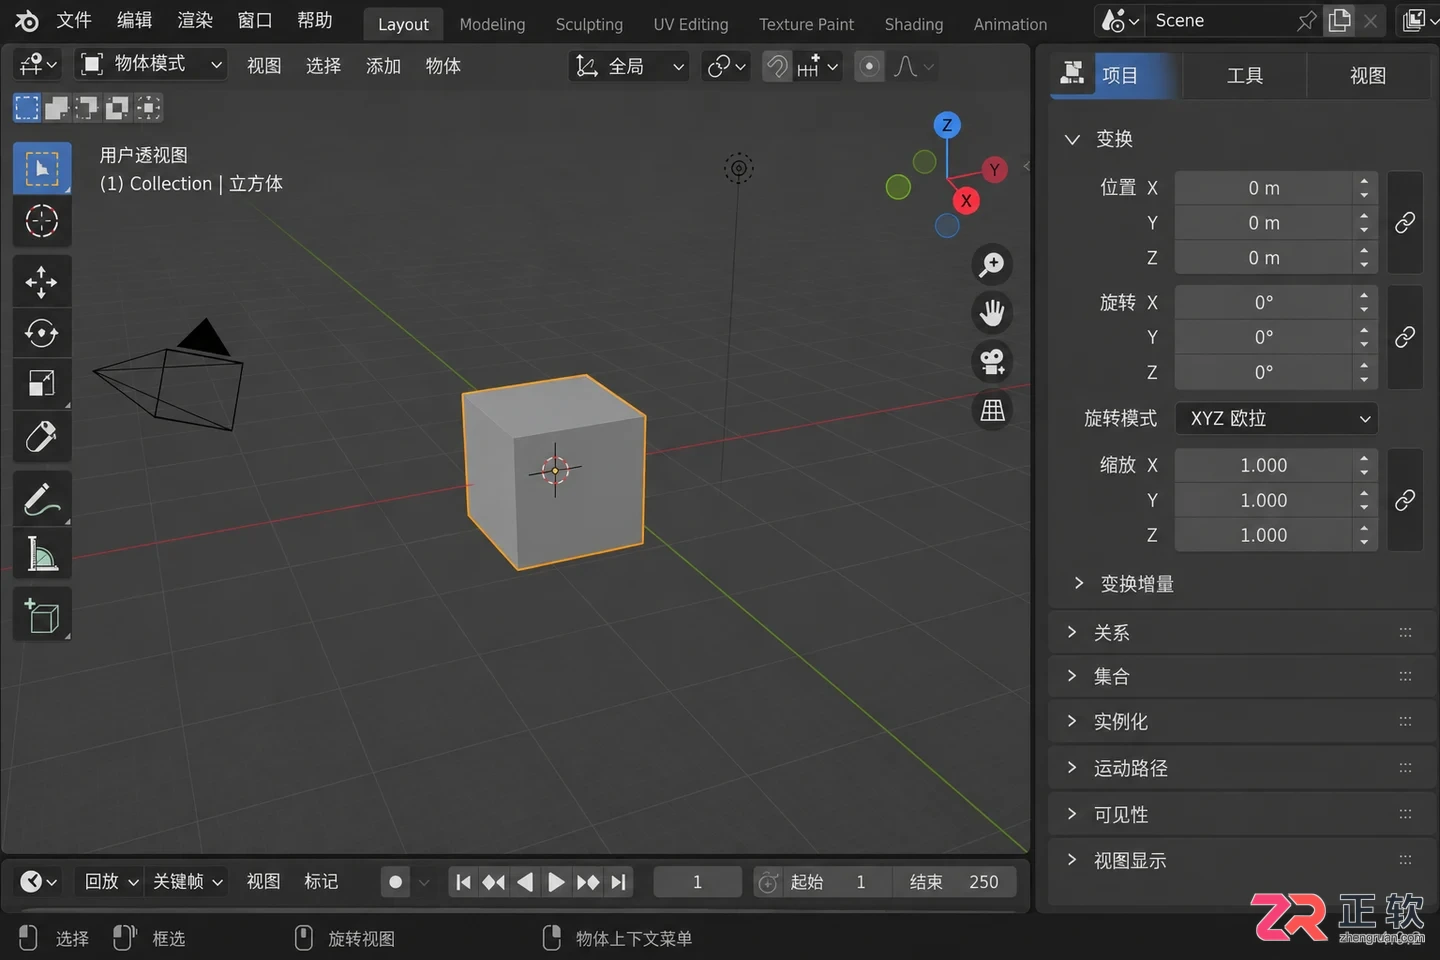Switch to the 工具 sidebar tab
Viewport: 1440px width, 960px height.
(x=1244, y=75)
